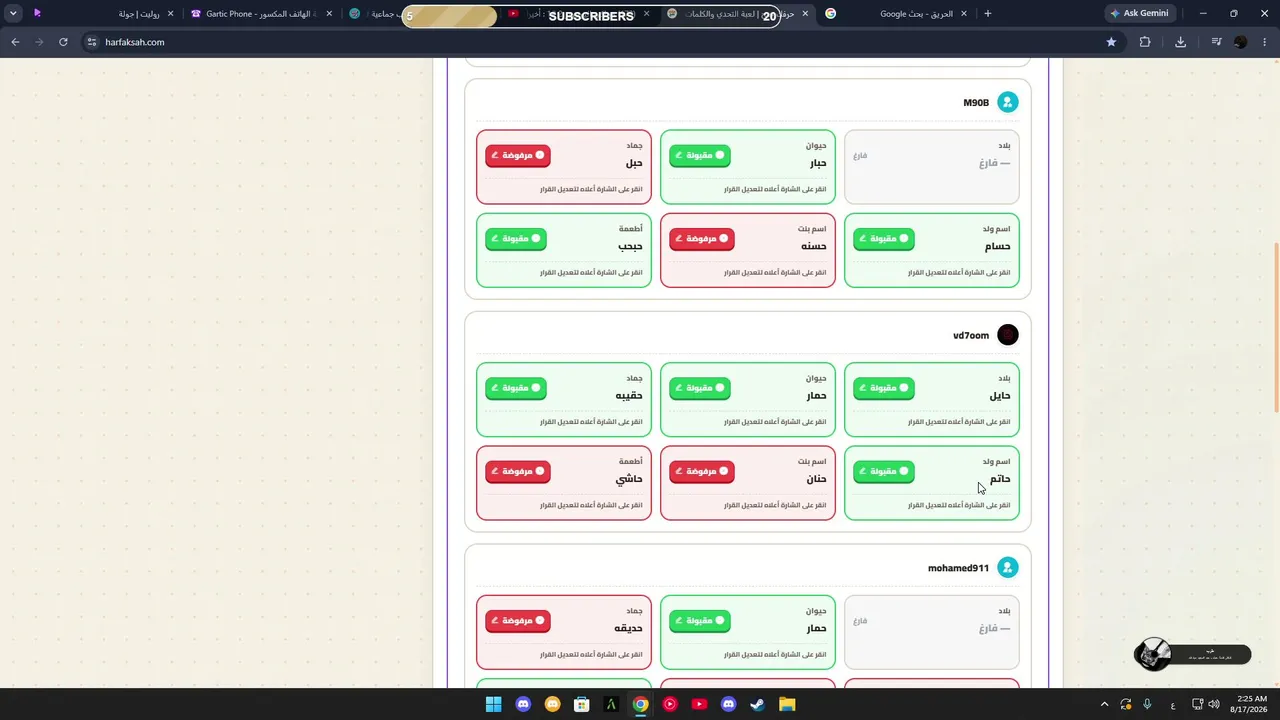1280x720 pixels.
Task: View site information for harfaksah.com
Action: tap(91, 42)
